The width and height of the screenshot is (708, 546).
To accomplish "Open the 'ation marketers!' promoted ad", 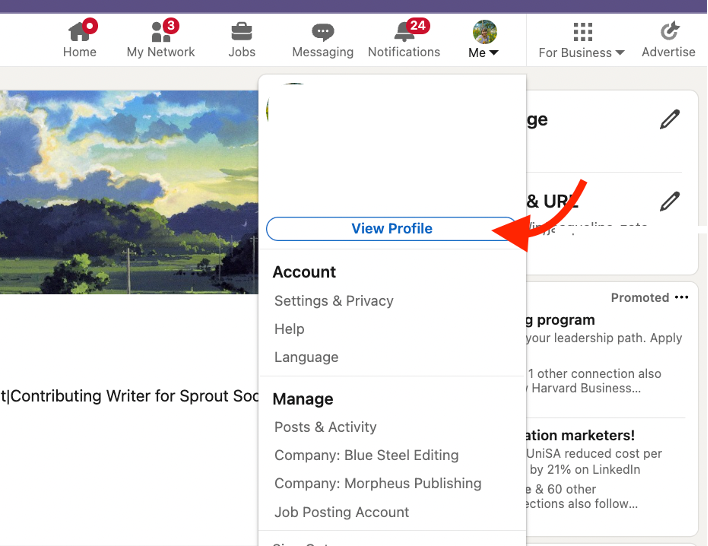I will tap(580, 435).
